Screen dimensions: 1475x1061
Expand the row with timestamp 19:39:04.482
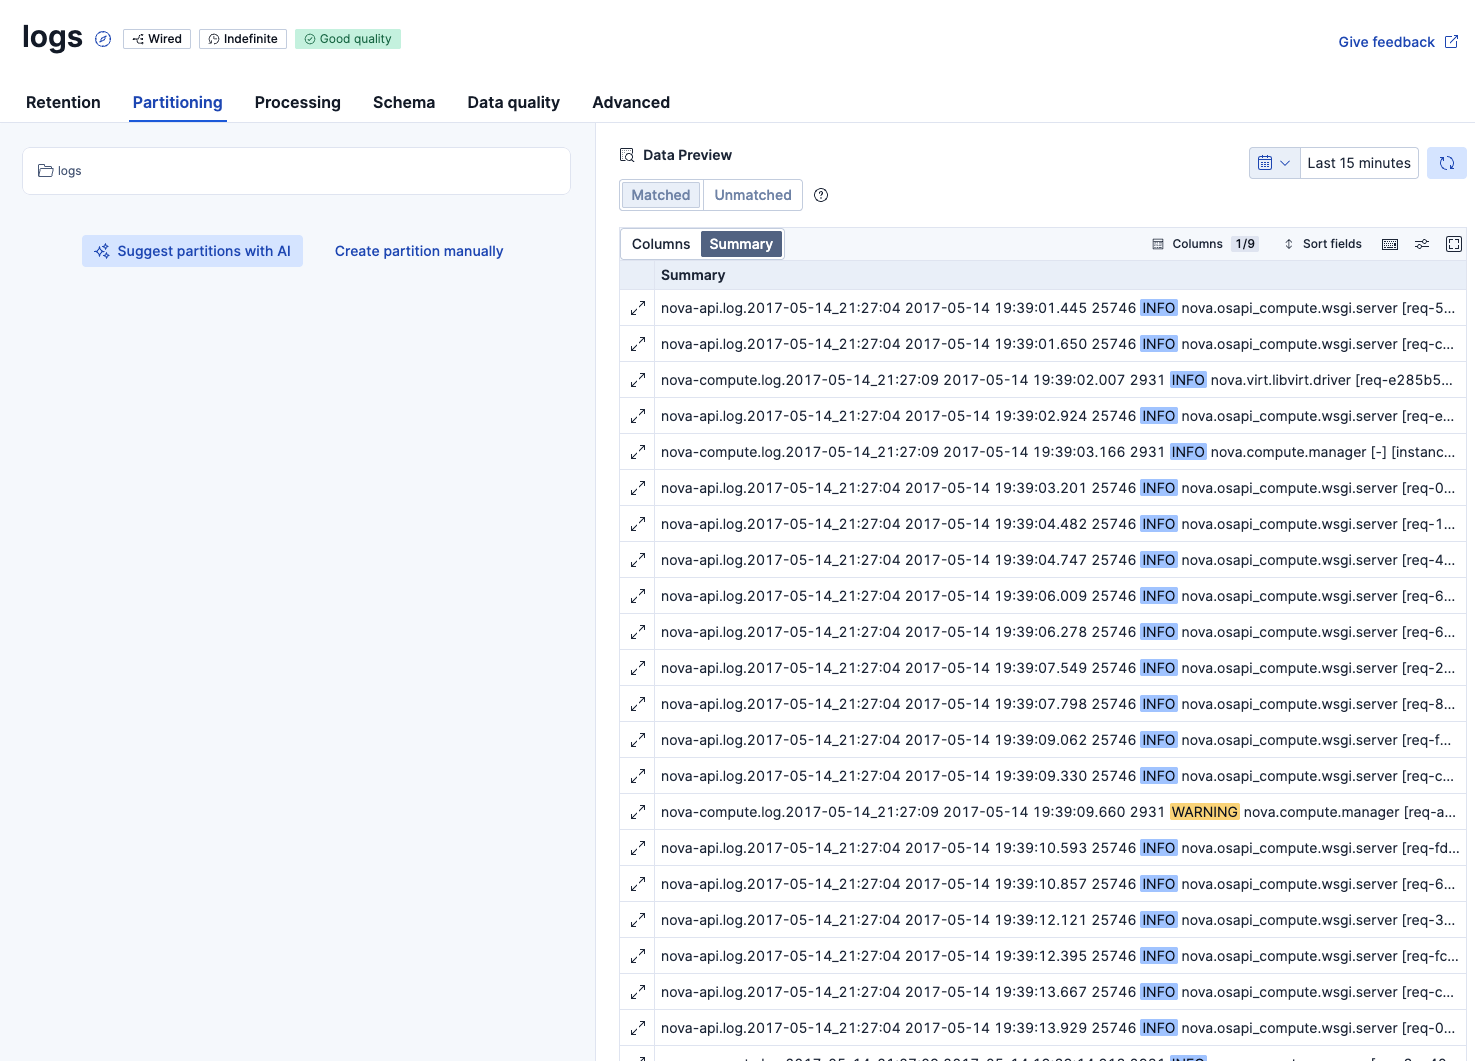coord(638,524)
